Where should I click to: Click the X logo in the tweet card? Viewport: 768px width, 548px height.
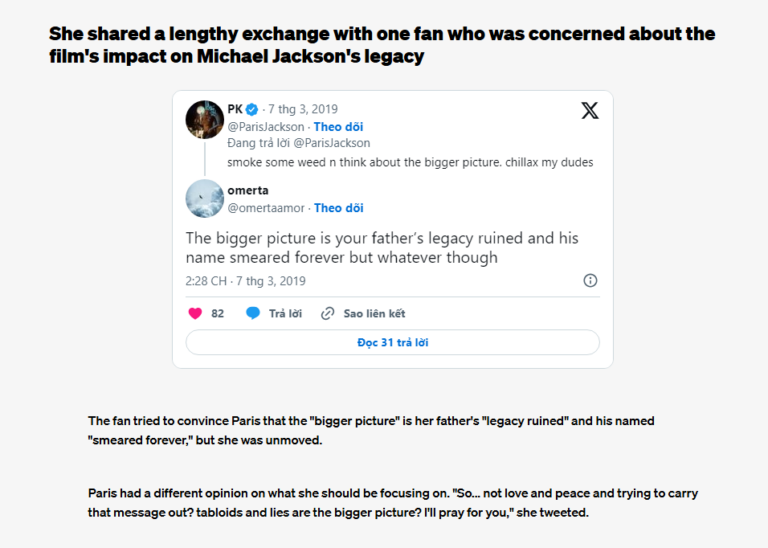tap(590, 111)
